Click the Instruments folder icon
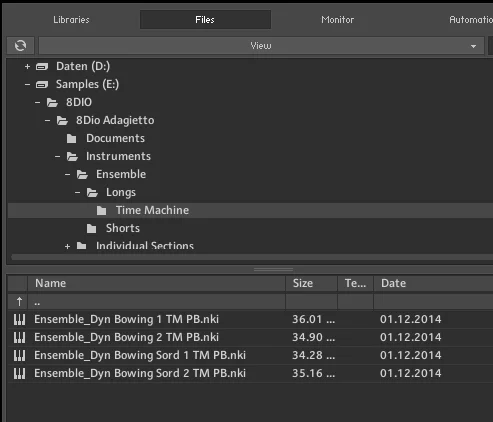 pos(72,157)
